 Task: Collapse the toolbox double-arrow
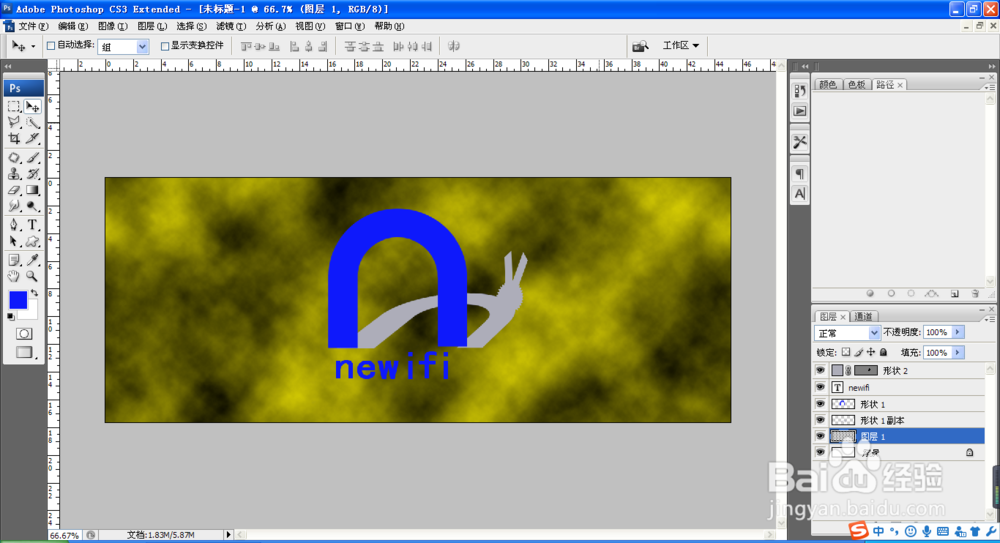(8, 66)
